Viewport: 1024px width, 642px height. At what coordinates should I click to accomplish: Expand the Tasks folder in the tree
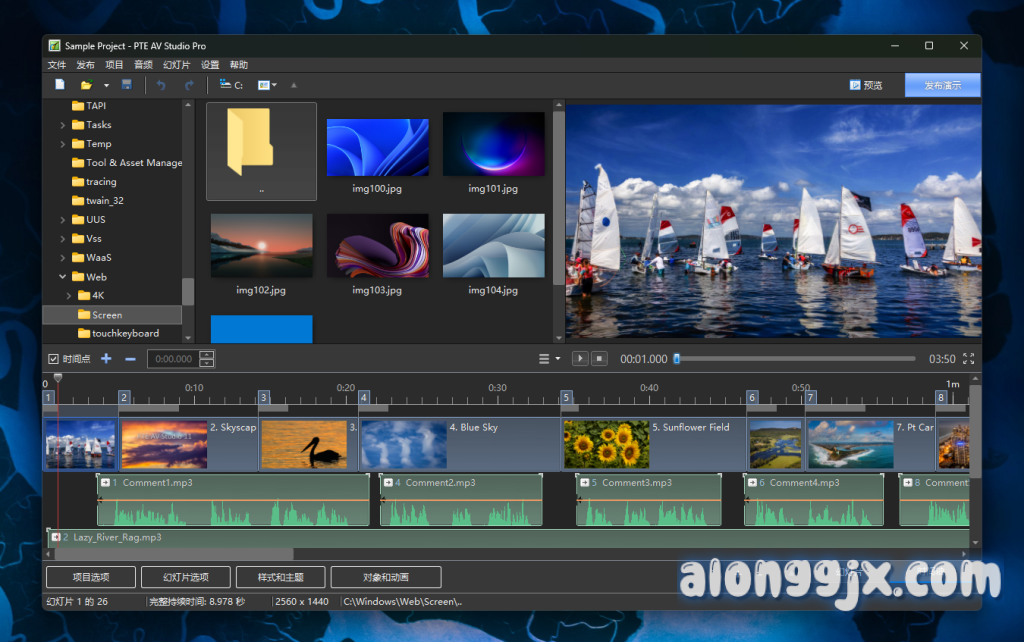63,125
